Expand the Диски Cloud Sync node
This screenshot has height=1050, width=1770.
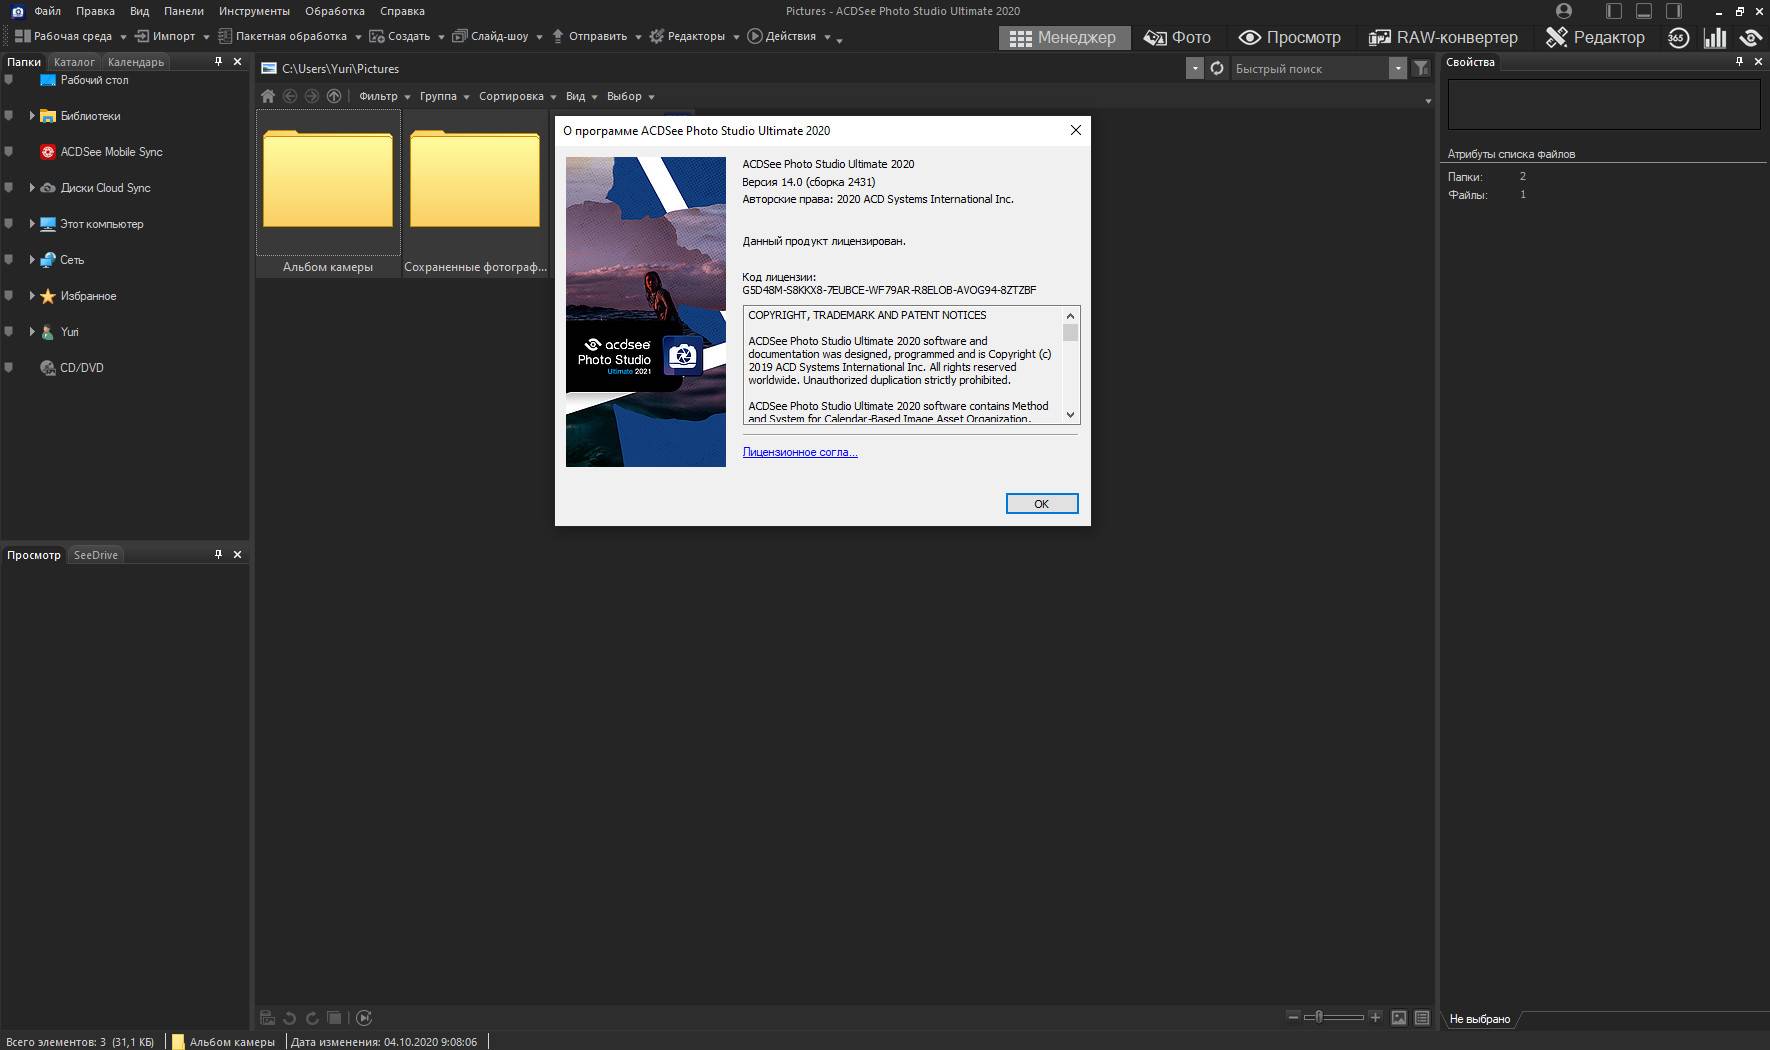click(x=32, y=188)
